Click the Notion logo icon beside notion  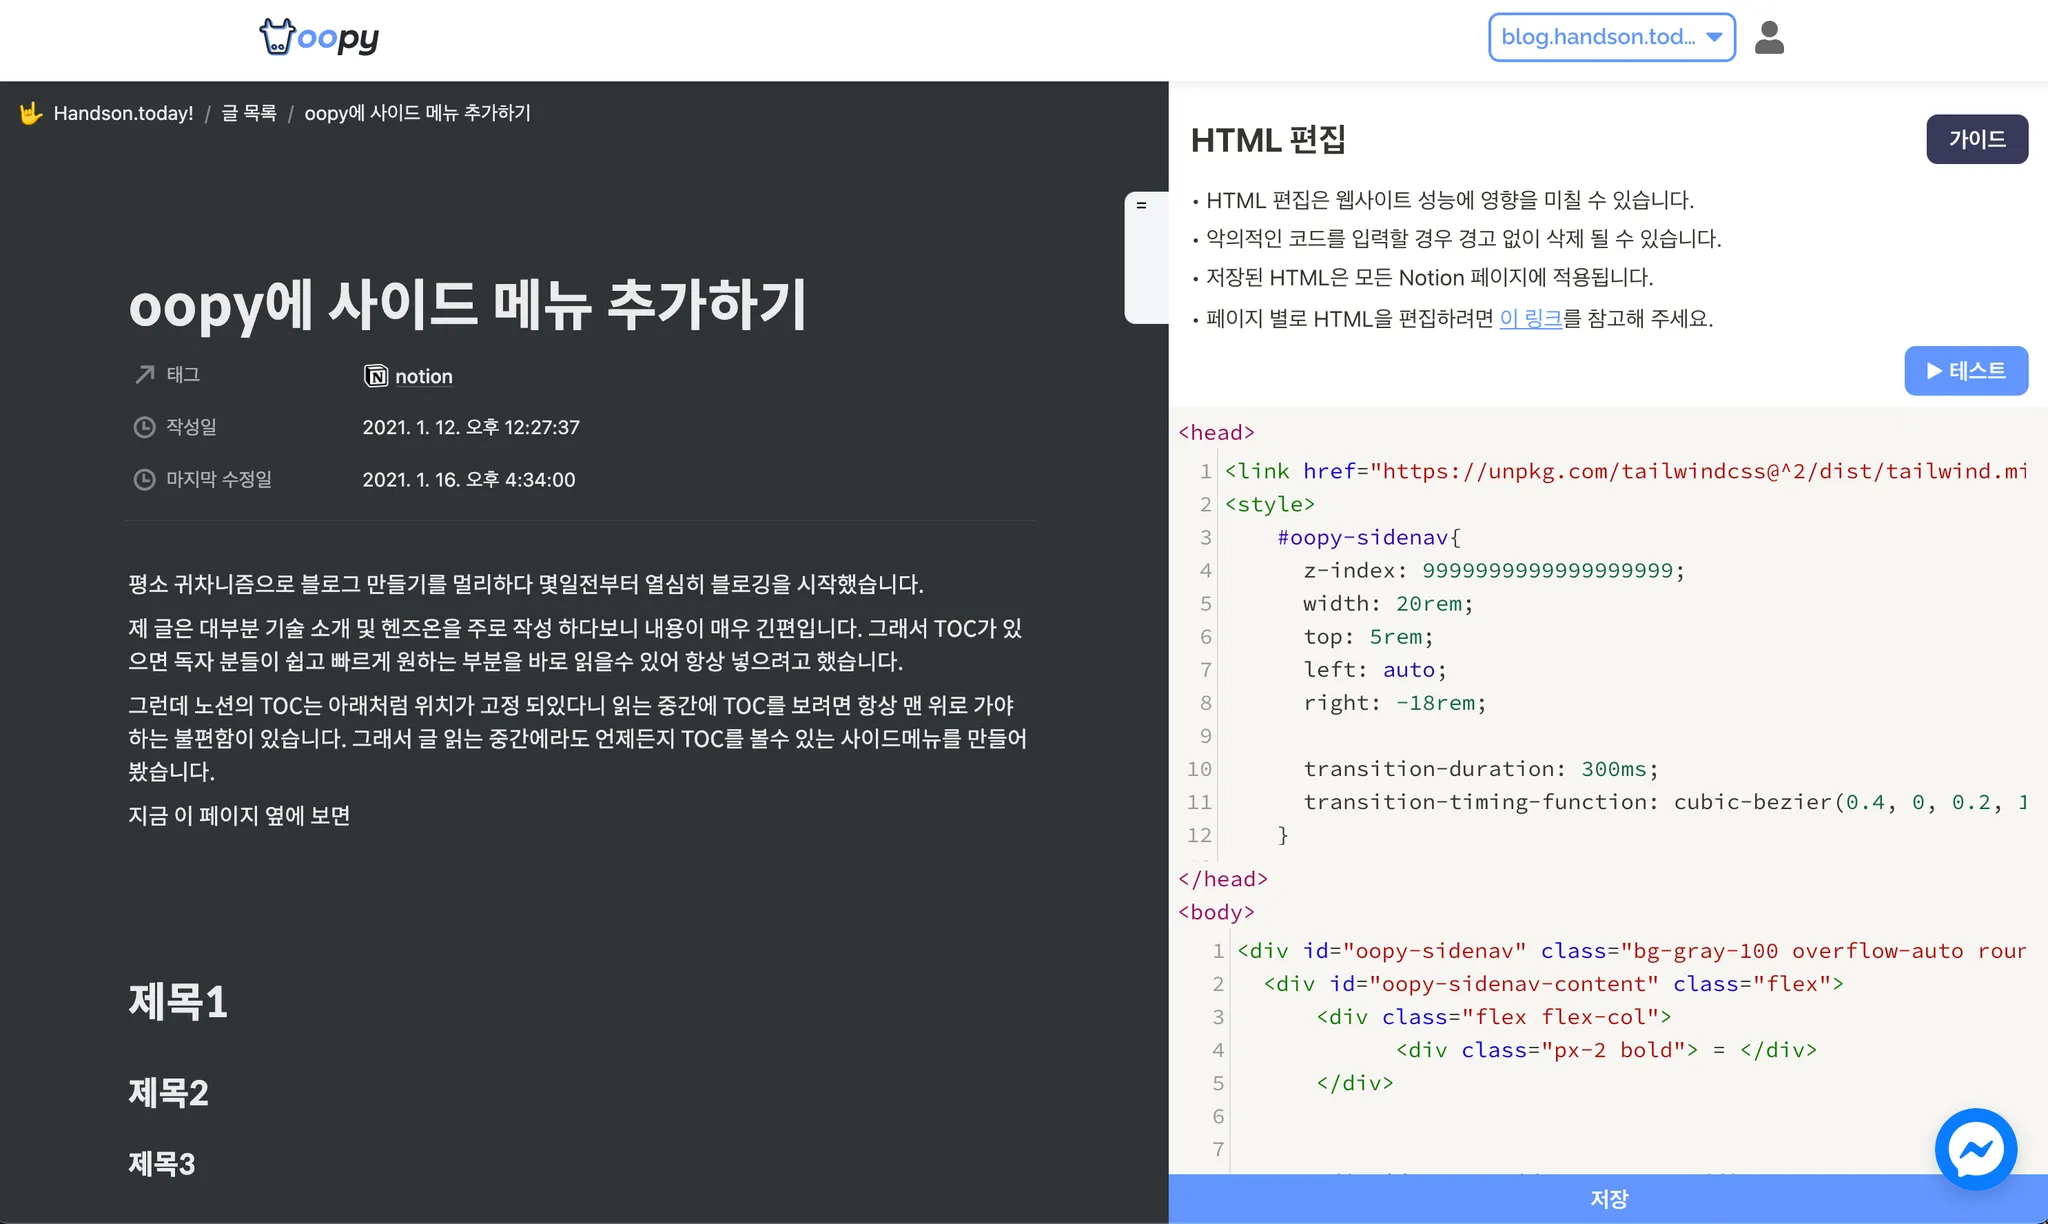376,376
